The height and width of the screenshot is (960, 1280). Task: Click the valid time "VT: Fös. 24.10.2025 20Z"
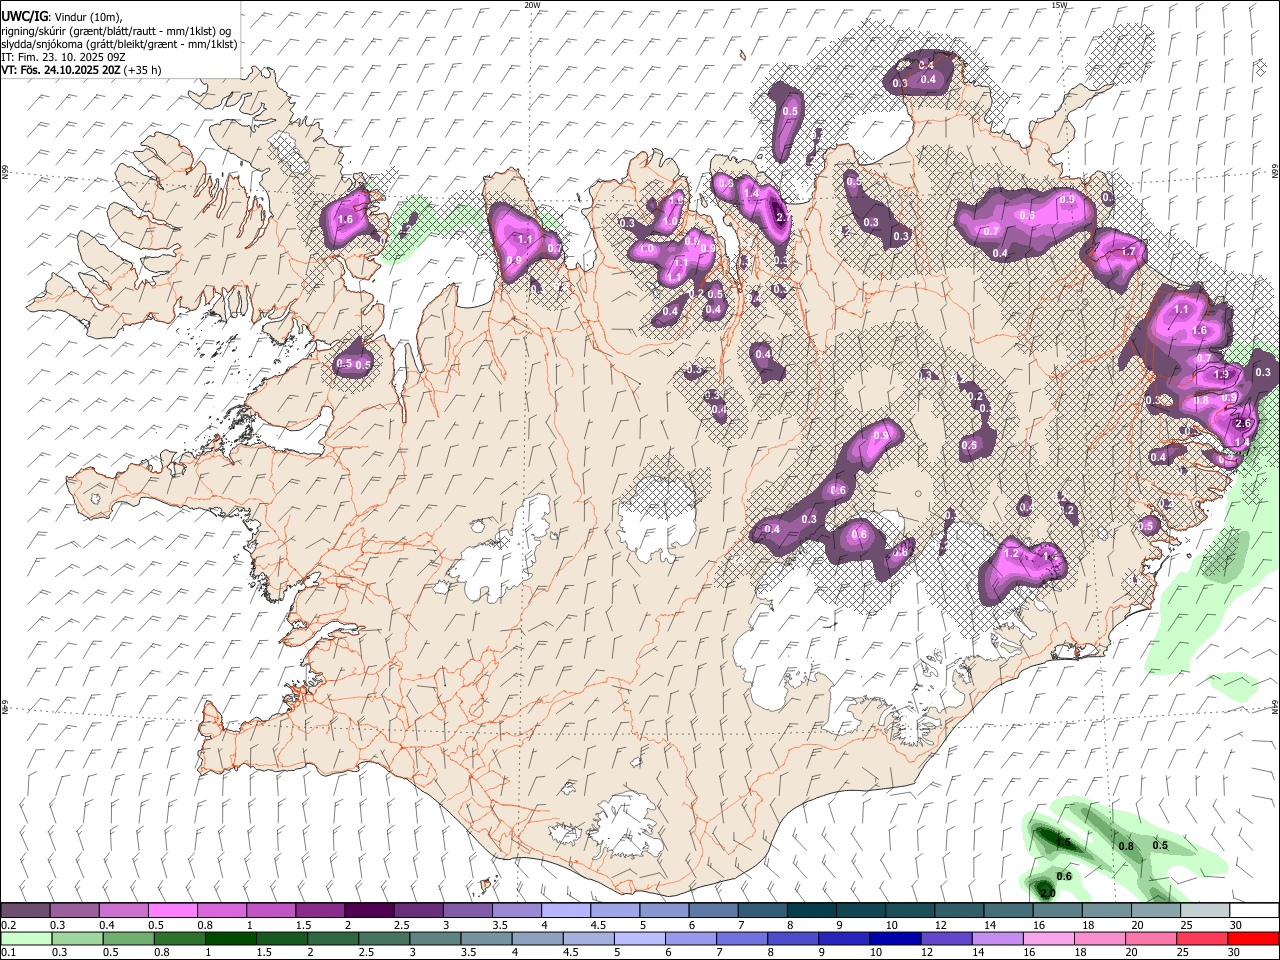point(61,70)
